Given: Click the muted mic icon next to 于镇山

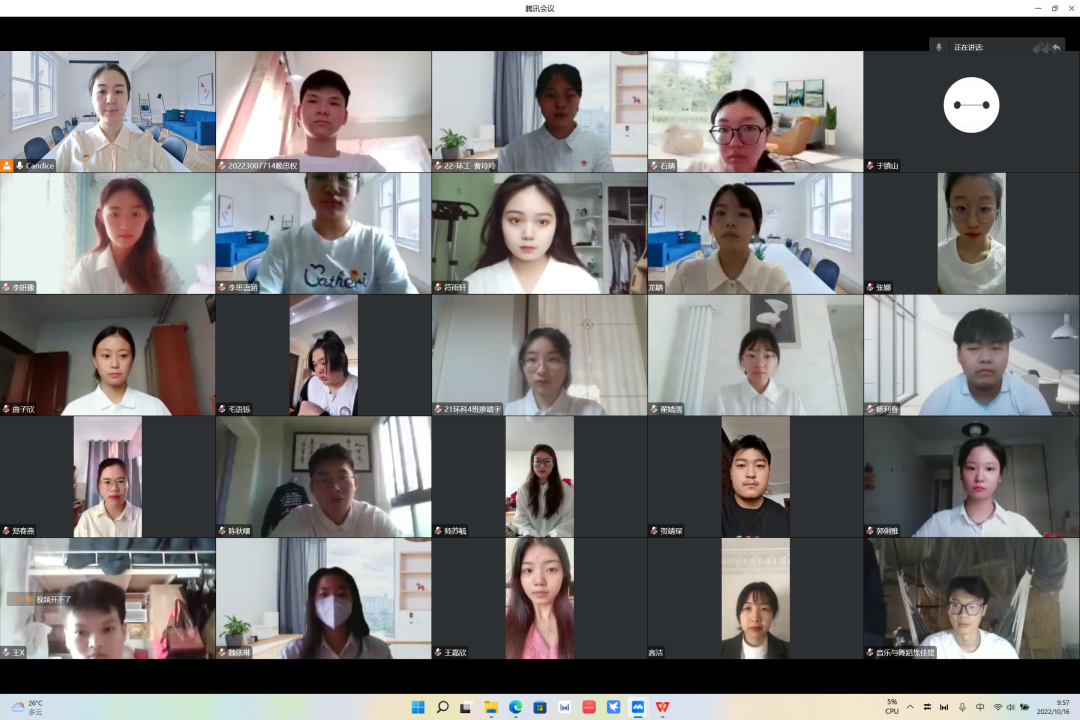Looking at the screenshot, I should coord(870,166).
